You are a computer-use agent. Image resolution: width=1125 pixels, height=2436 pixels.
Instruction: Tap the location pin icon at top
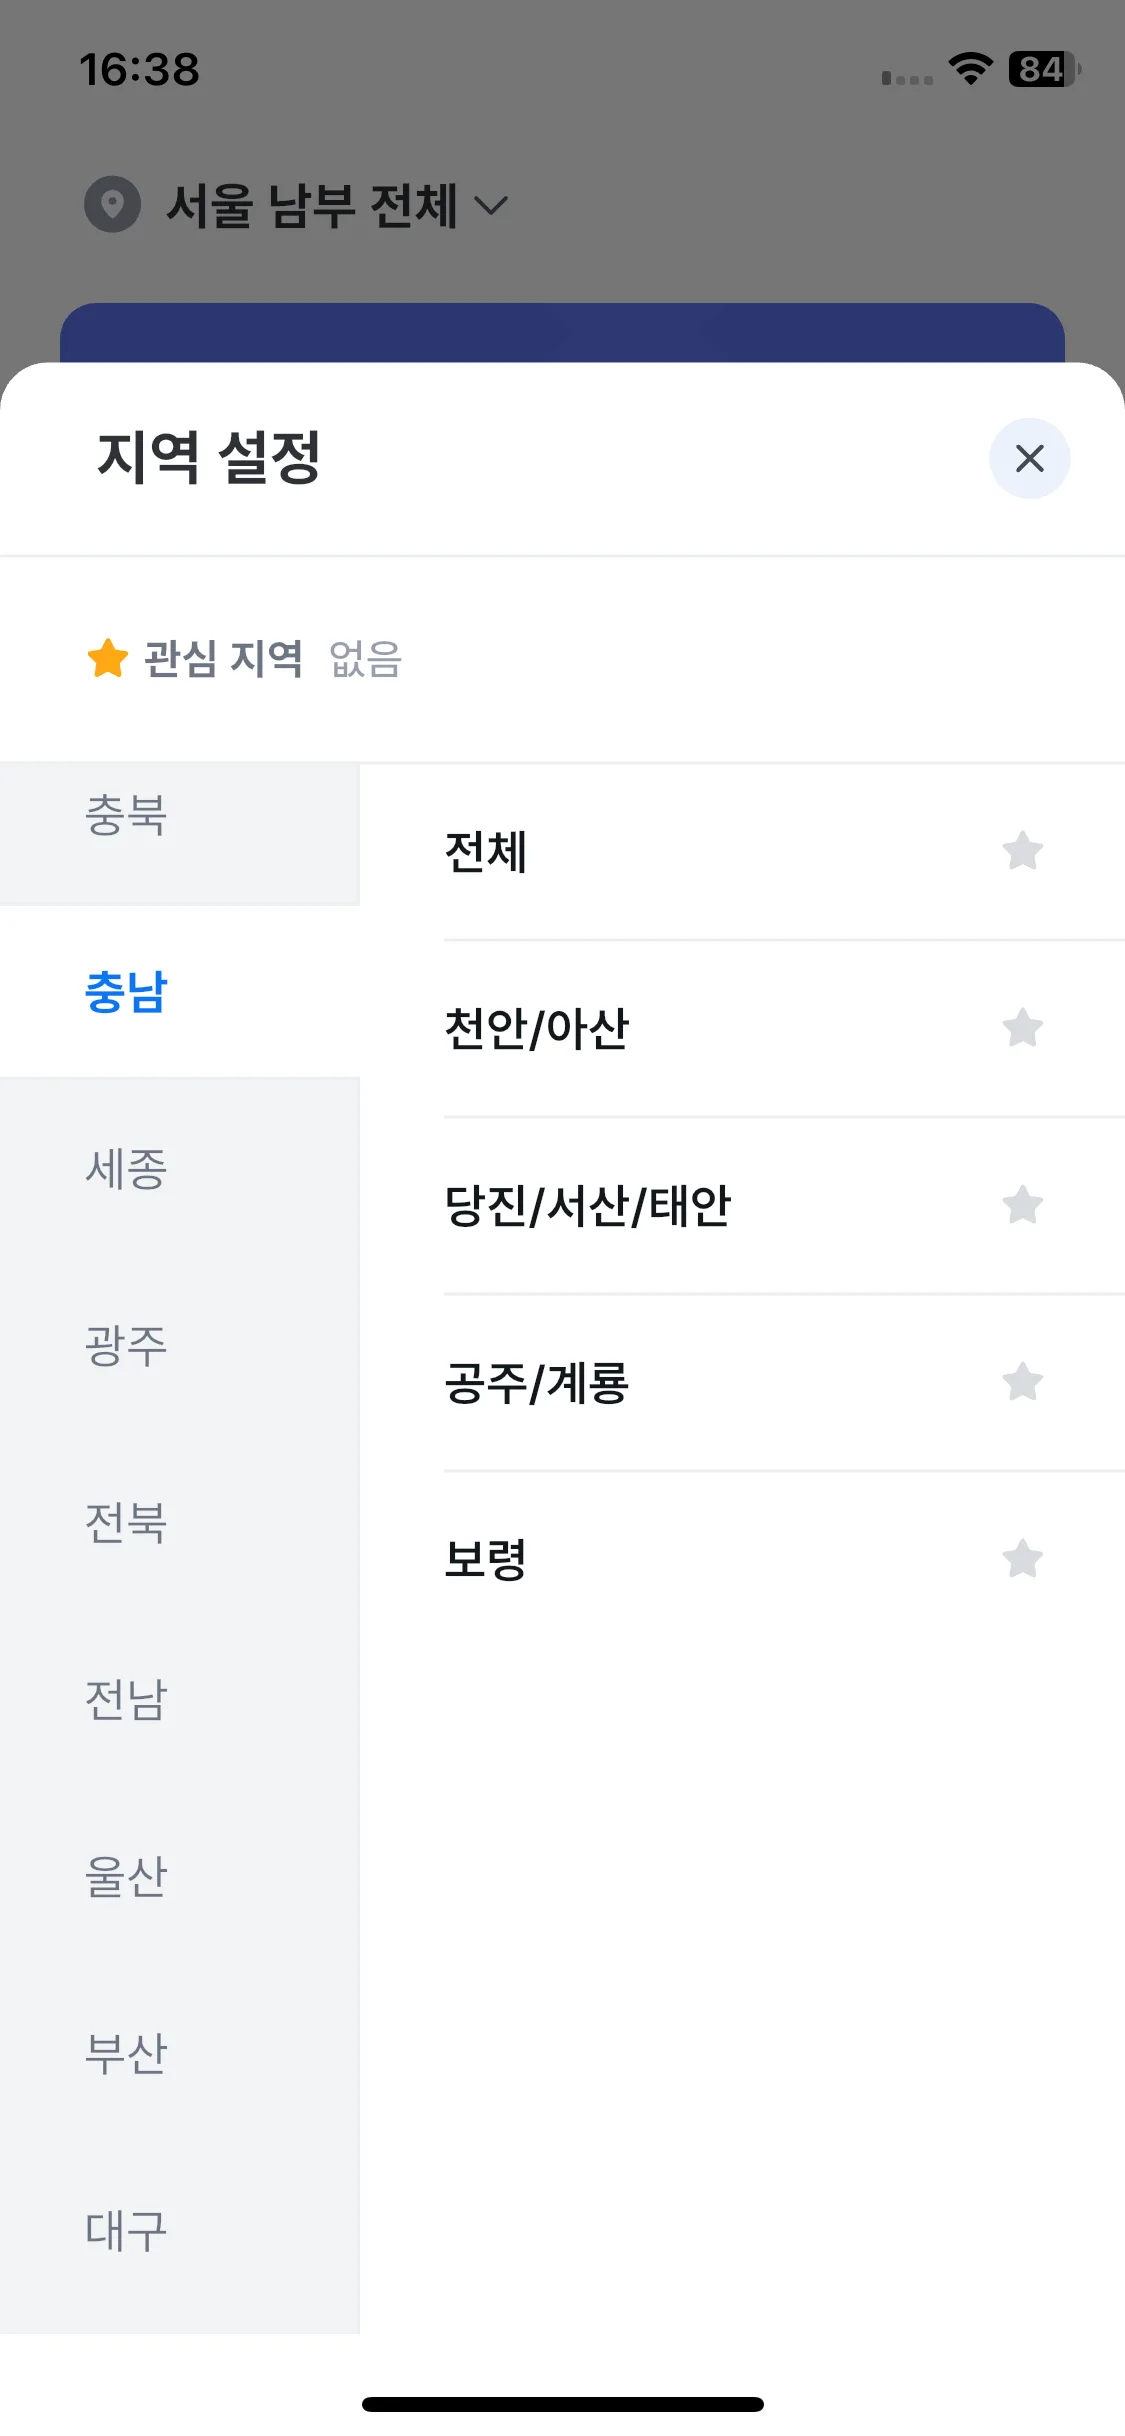pyautogui.click(x=113, y=205)
